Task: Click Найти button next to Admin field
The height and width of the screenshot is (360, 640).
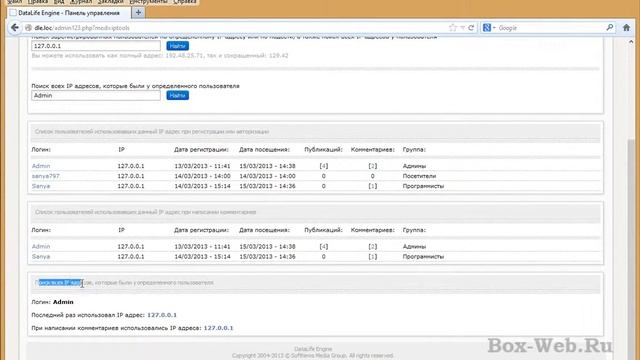Action: pyautogui.click(x=178, y=96)
